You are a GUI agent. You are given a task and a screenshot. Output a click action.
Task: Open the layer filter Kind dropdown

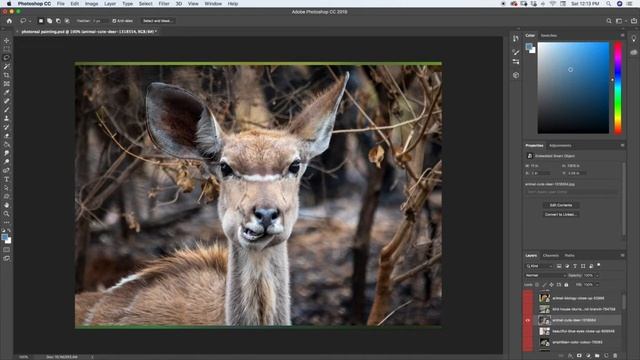539,266
